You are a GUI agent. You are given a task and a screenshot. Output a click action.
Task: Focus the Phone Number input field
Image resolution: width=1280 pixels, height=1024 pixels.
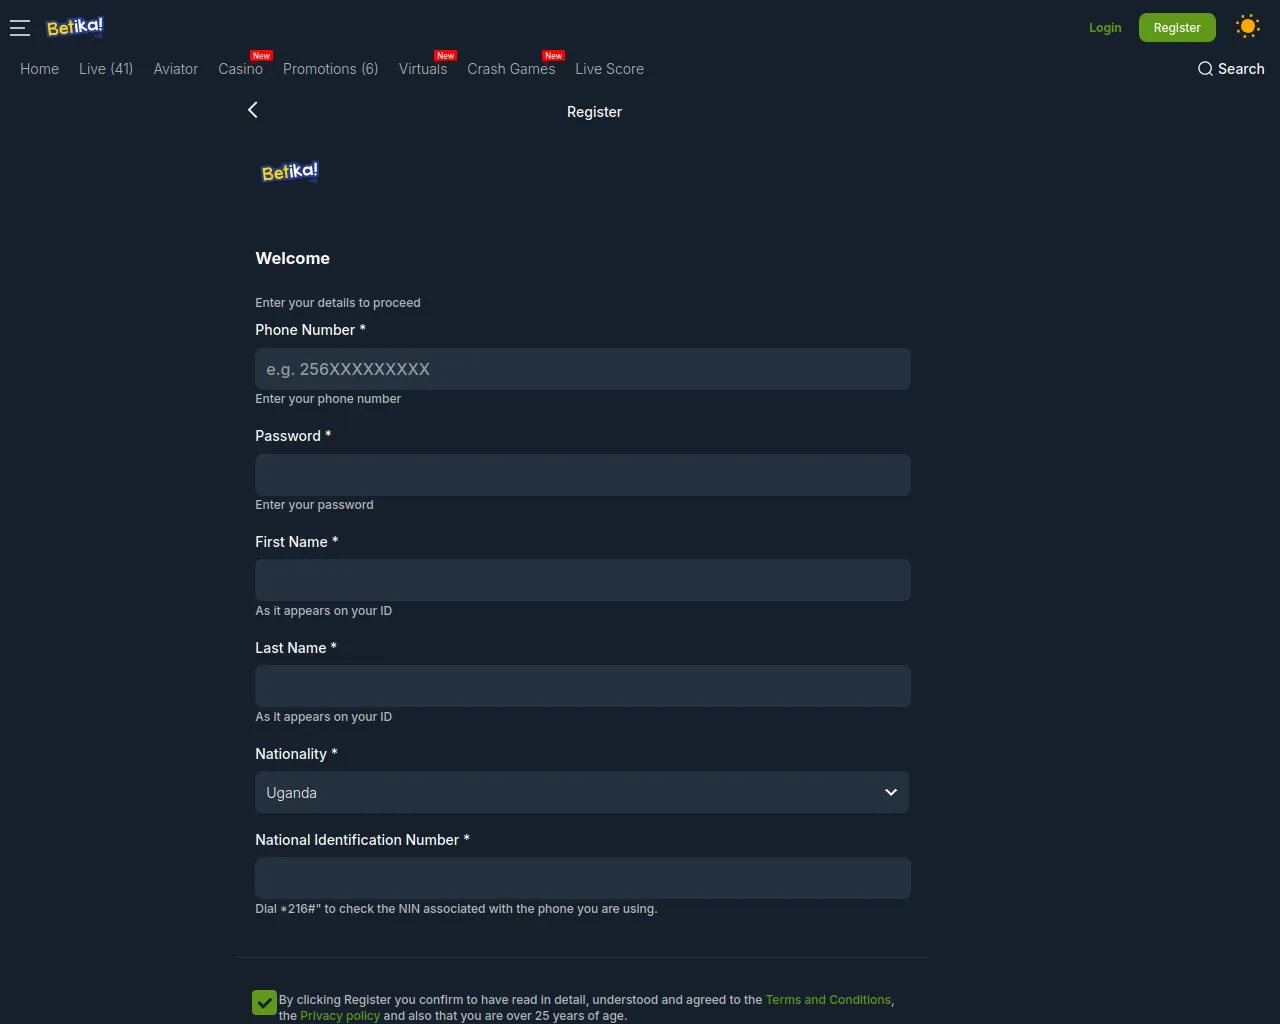[x=583, y=369]
